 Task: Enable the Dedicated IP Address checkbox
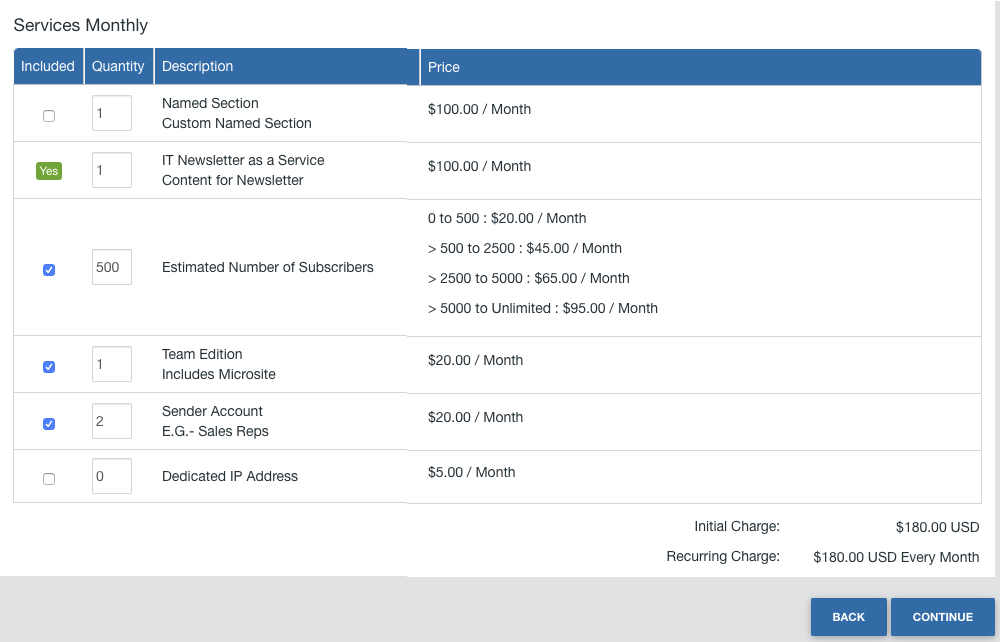coord(49,479)
